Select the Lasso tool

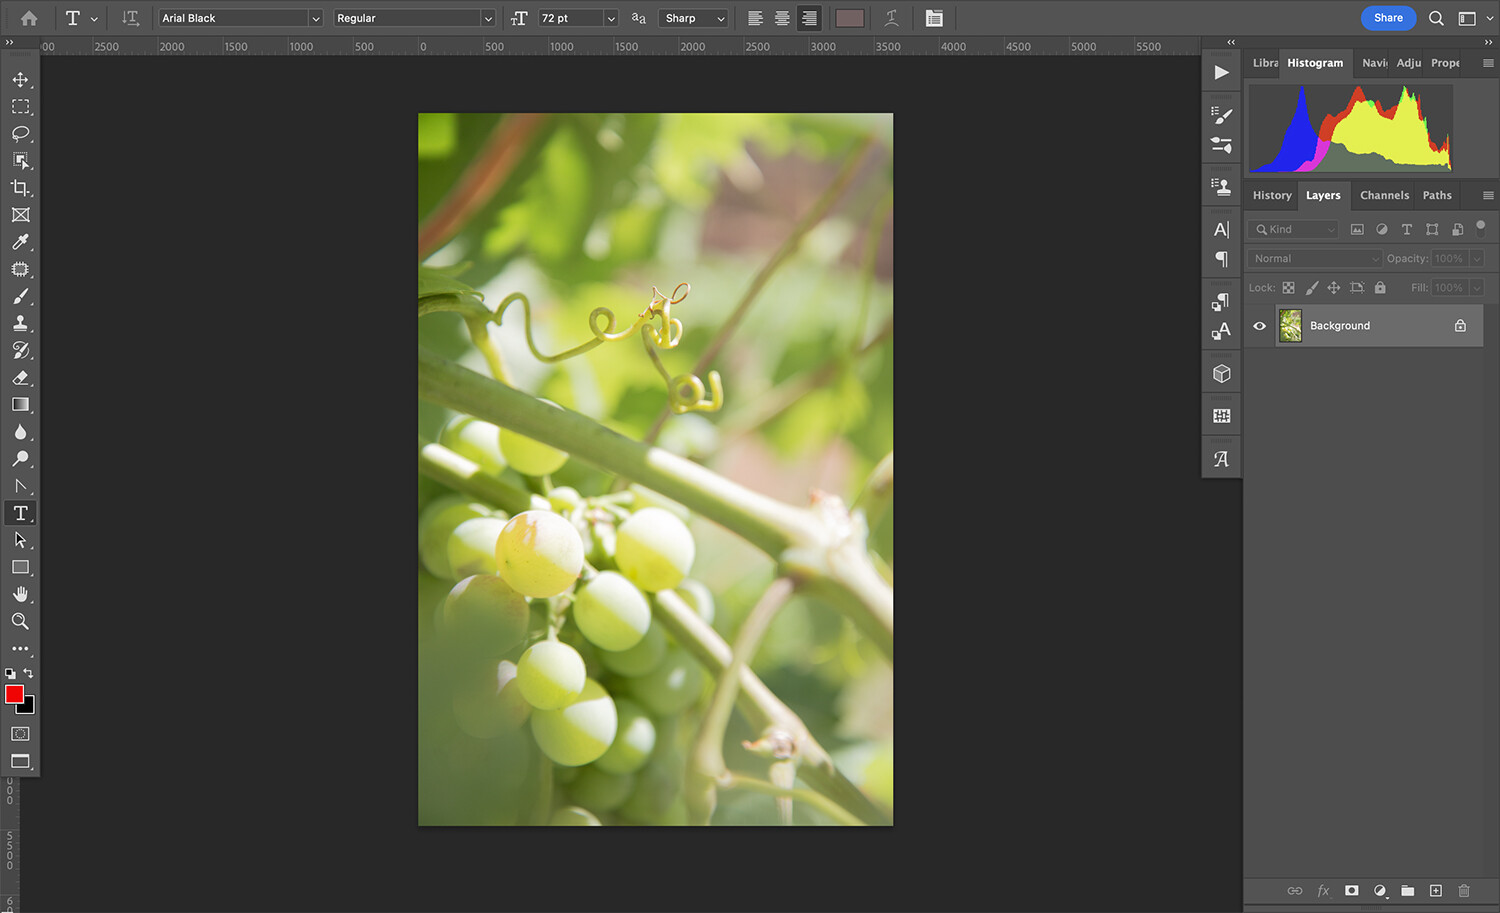click(x=20, y=133)
